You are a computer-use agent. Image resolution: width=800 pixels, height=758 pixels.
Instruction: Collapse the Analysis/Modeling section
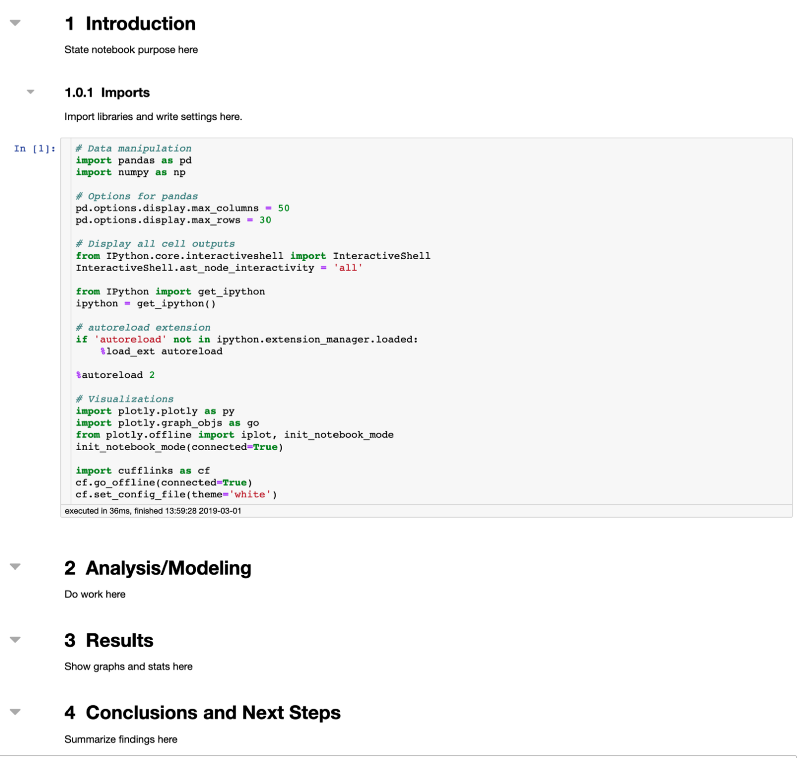click(14, 567)
